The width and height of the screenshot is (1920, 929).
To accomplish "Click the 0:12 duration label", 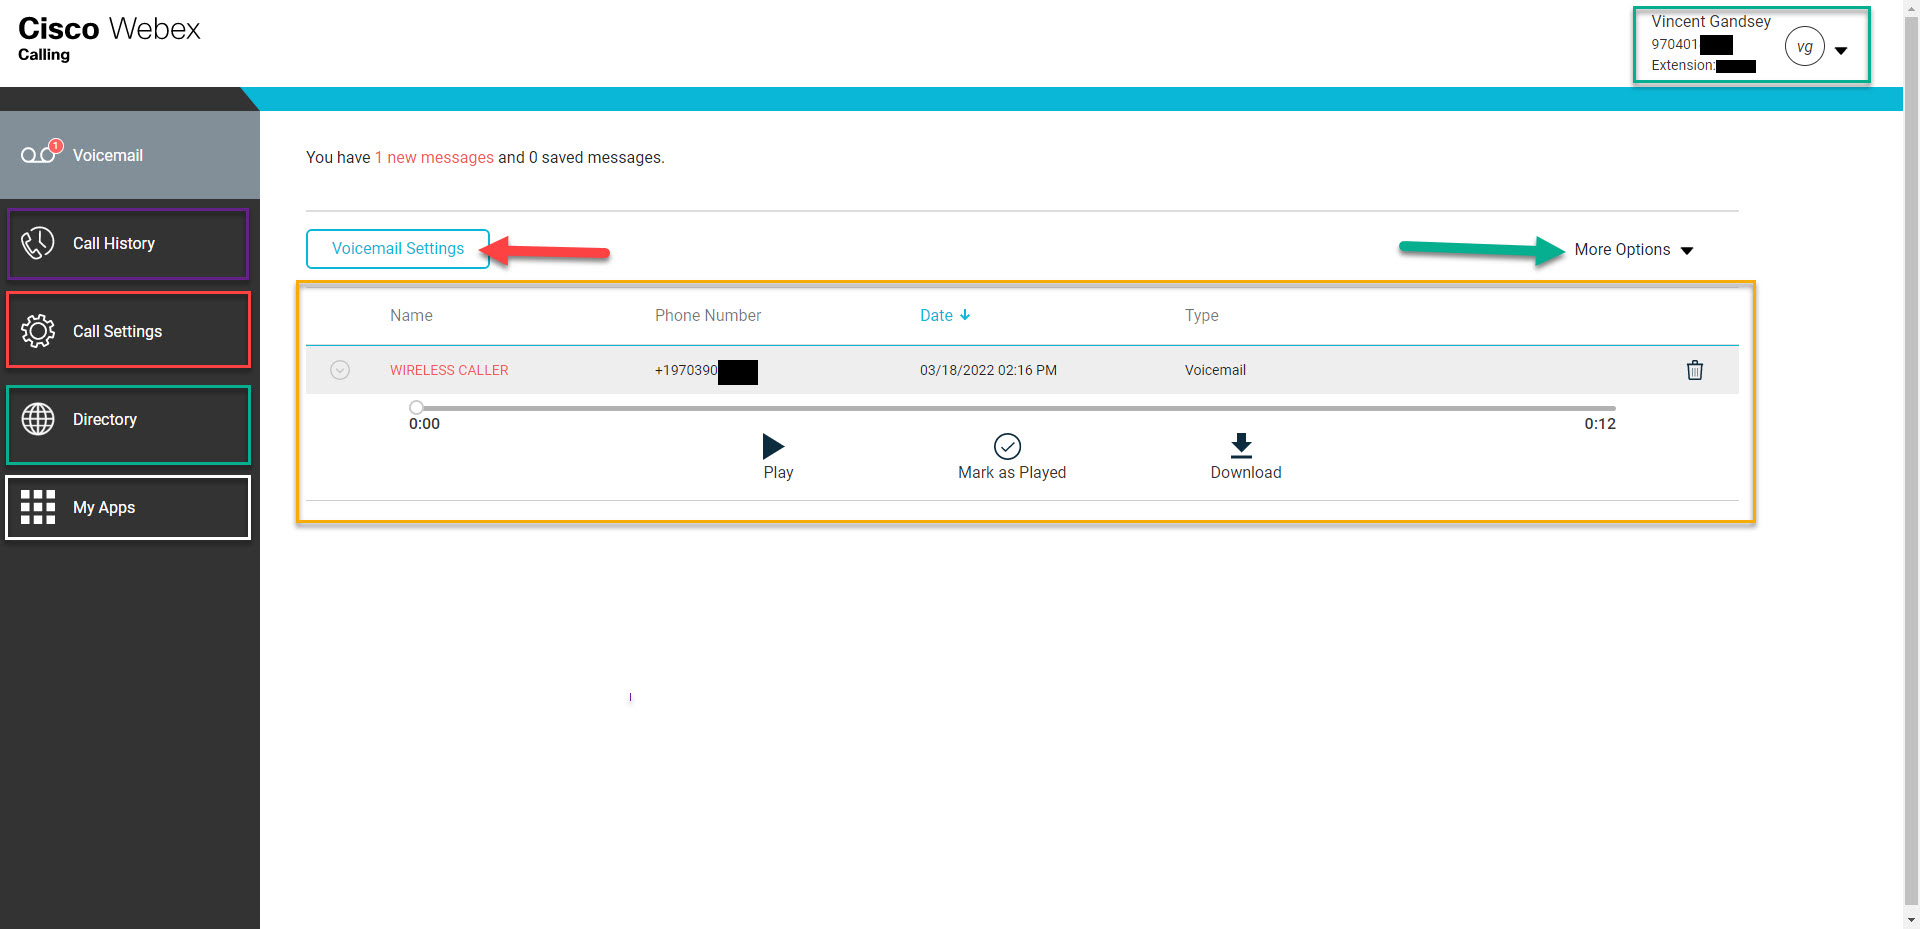I will coord(1600,424).
